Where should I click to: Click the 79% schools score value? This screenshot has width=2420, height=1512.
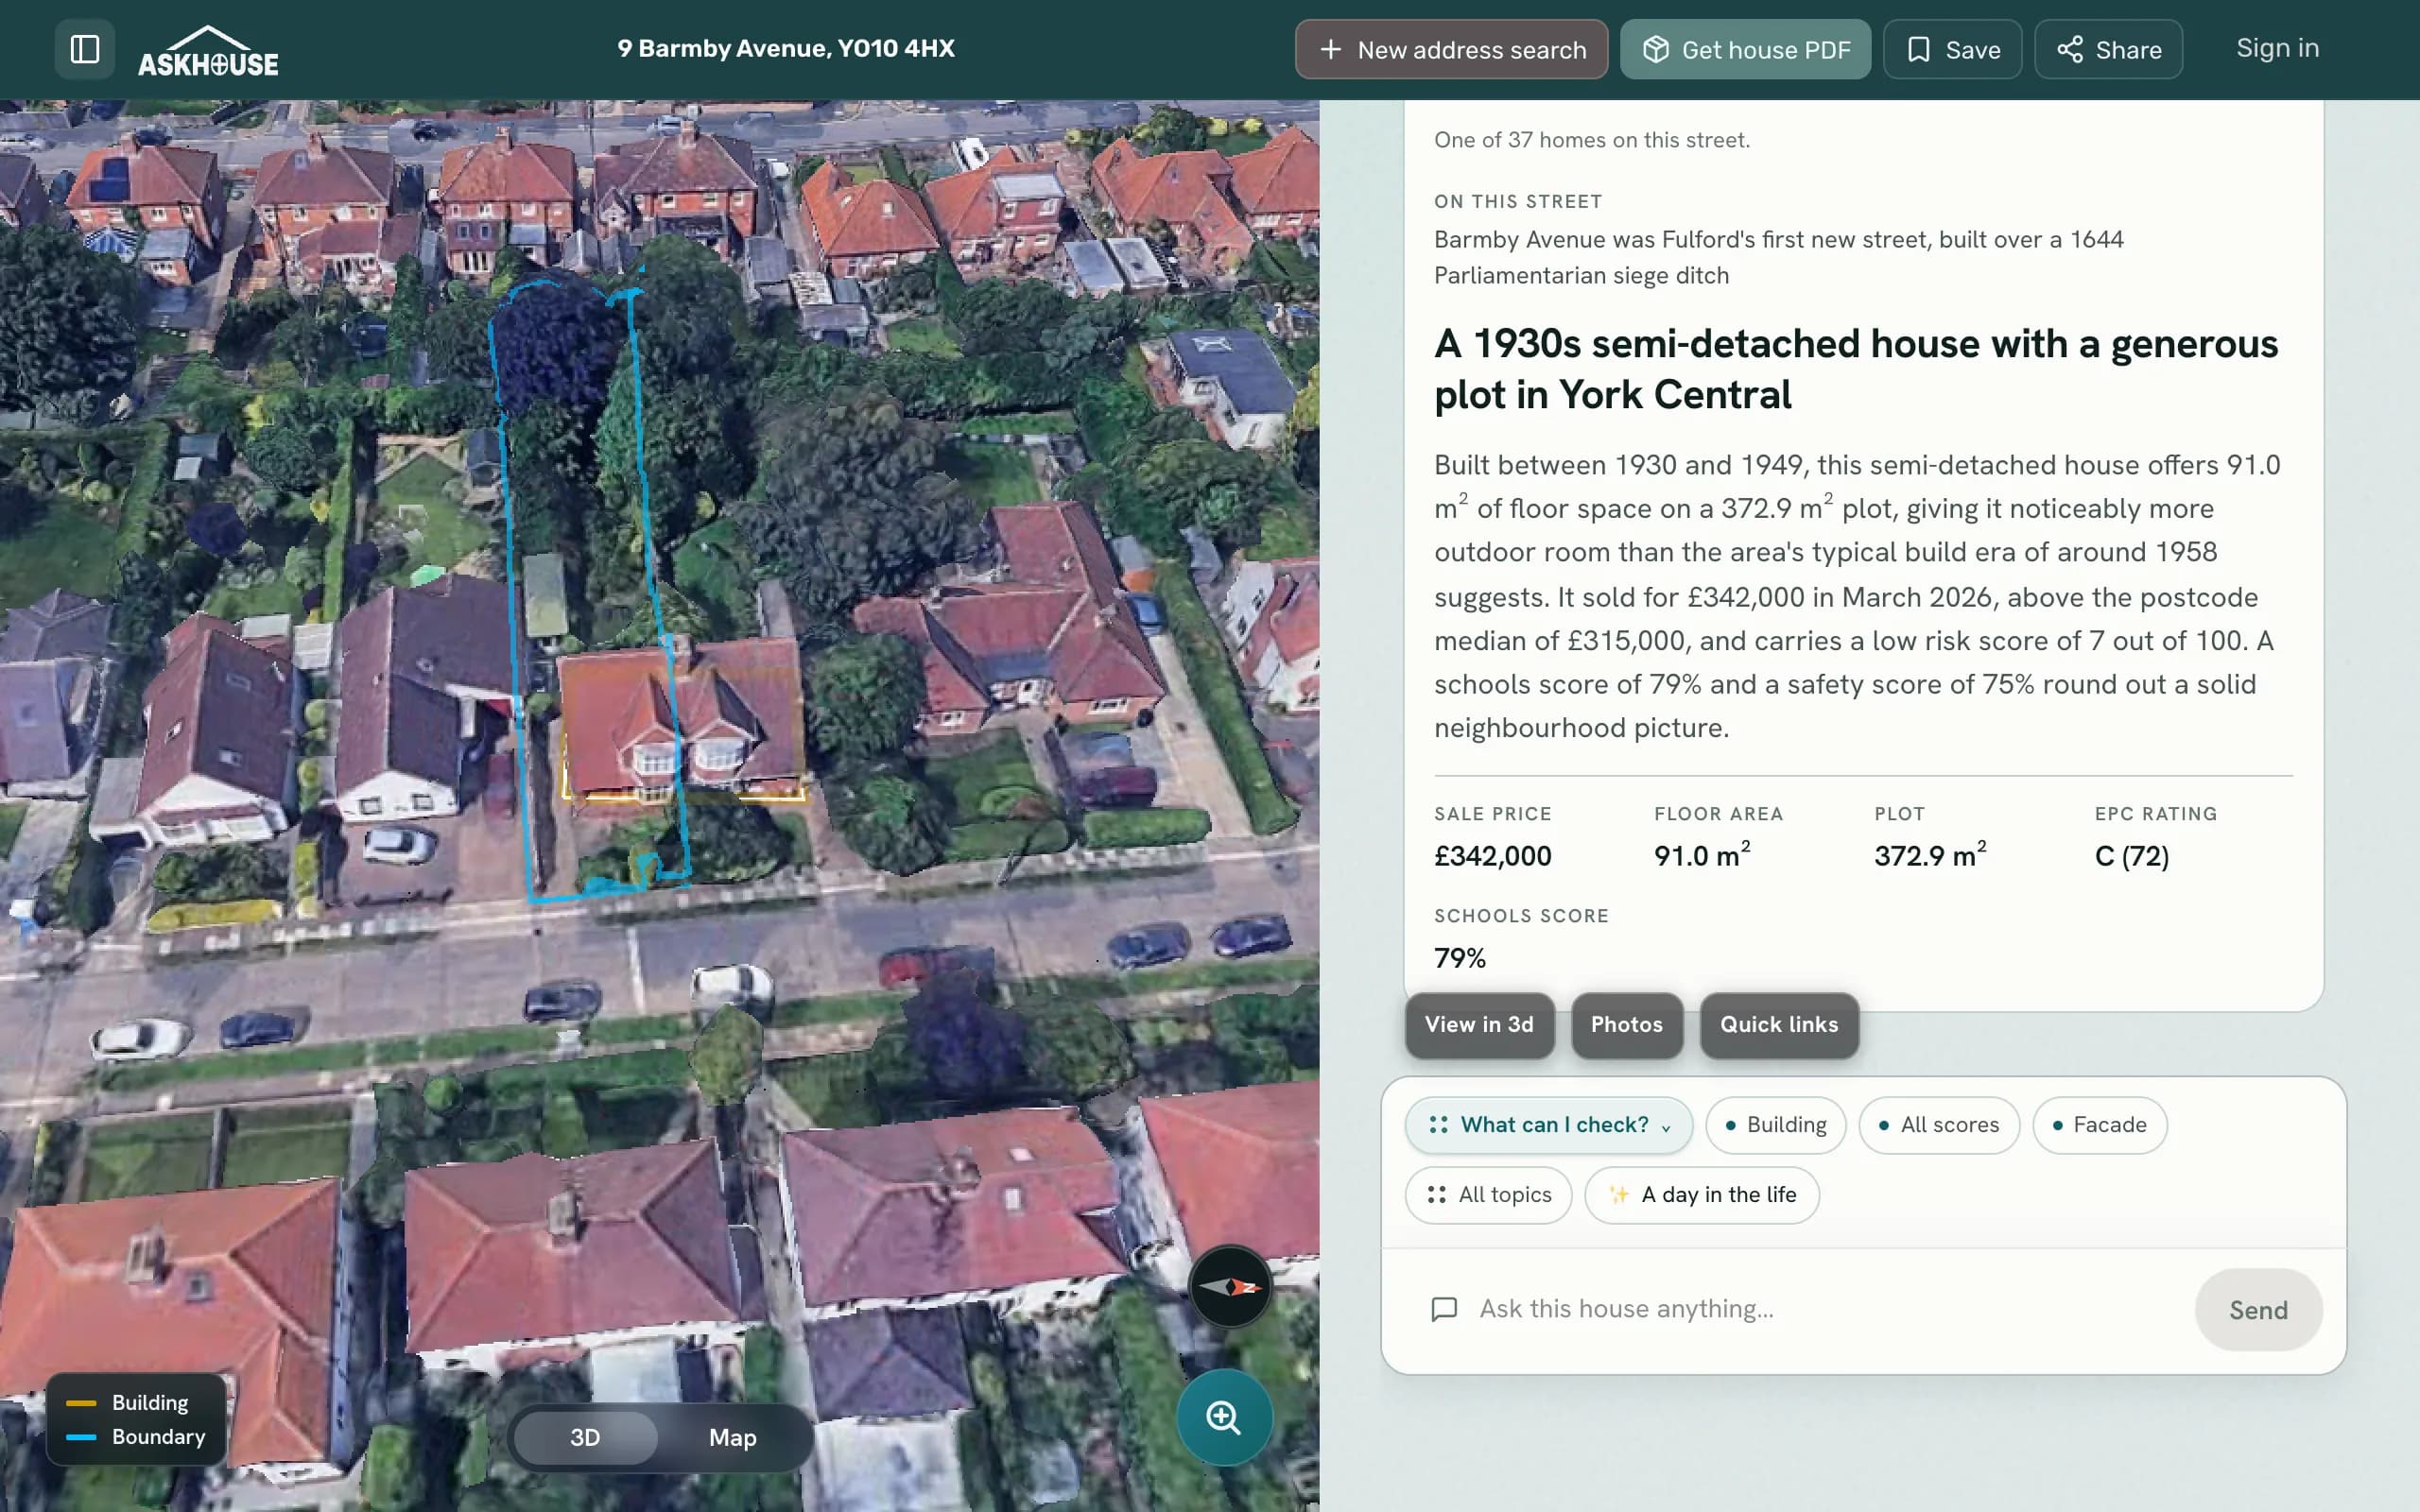pos(1459,958)
